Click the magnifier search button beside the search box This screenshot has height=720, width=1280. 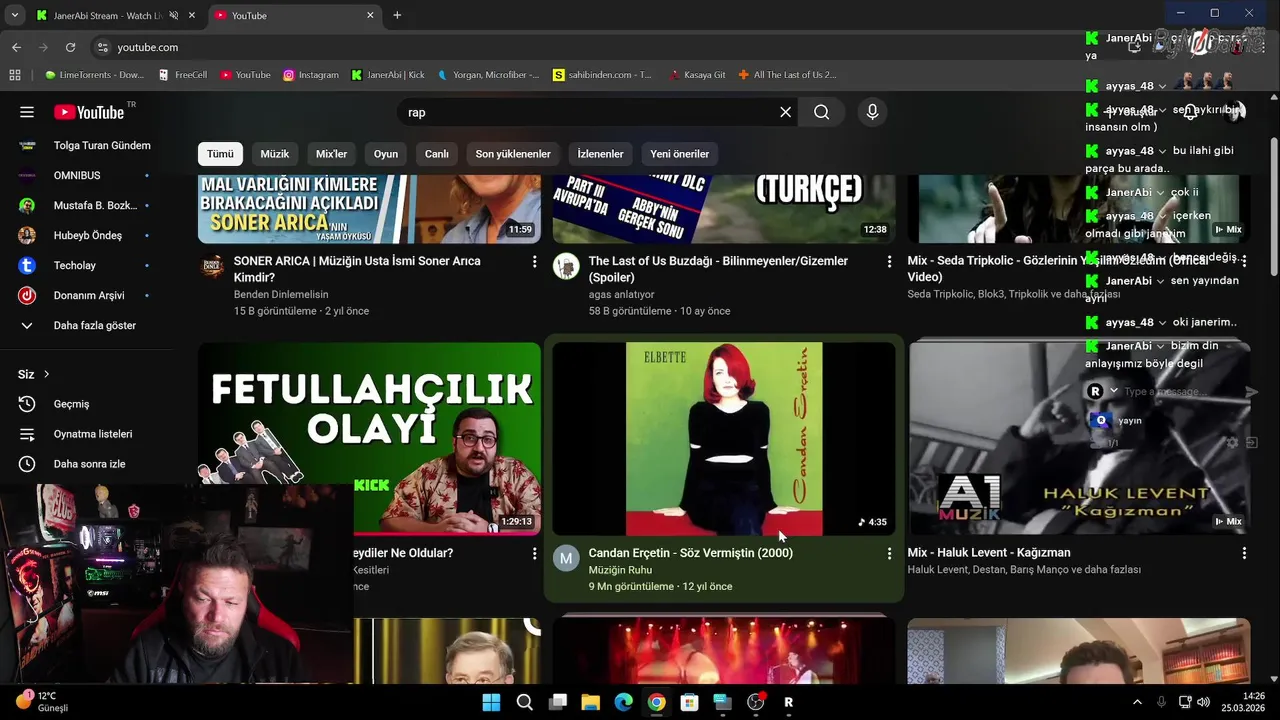(822, 112)
